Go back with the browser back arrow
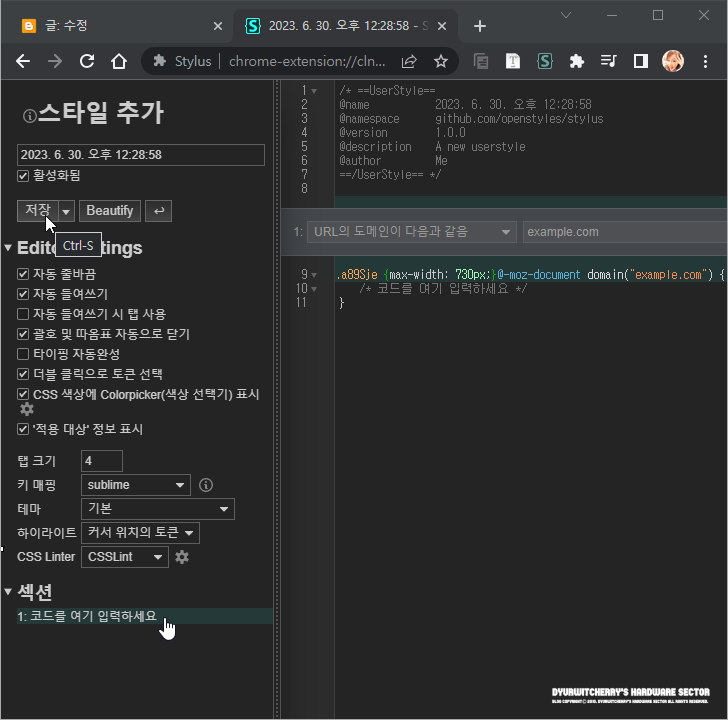728x720 pixels. pos(23,61)
